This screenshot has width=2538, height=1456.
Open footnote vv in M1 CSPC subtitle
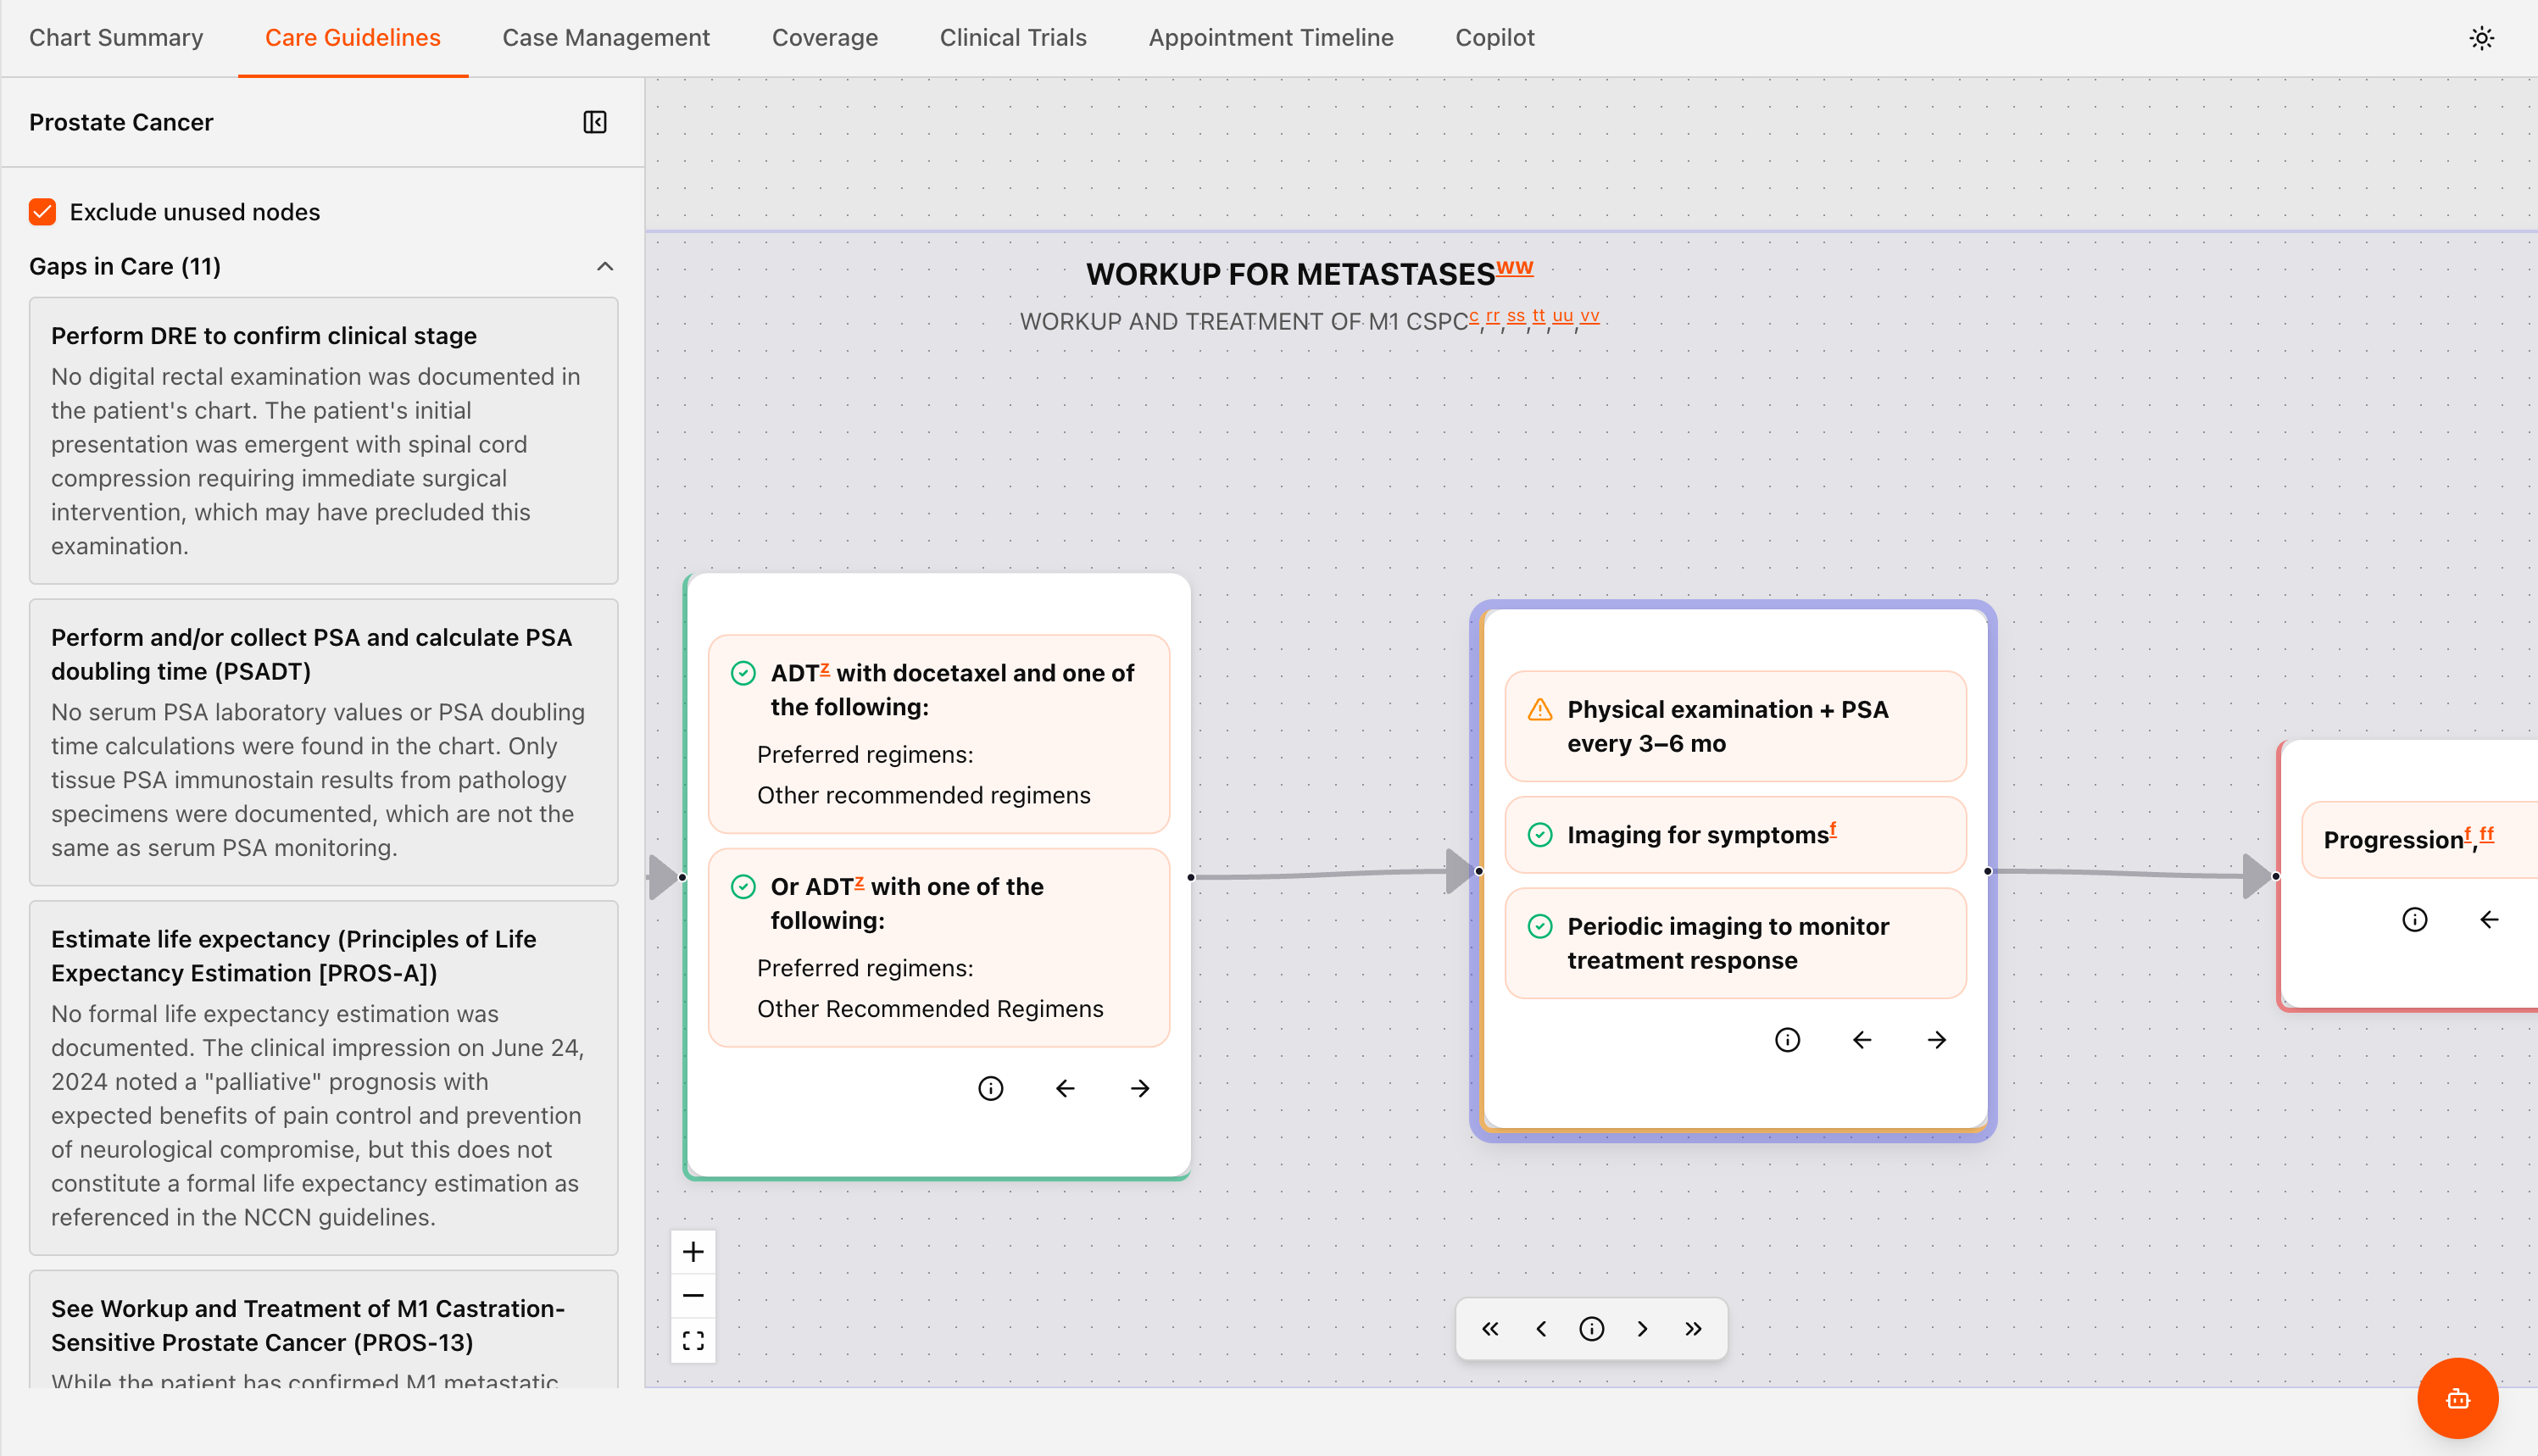point(1589,316)
